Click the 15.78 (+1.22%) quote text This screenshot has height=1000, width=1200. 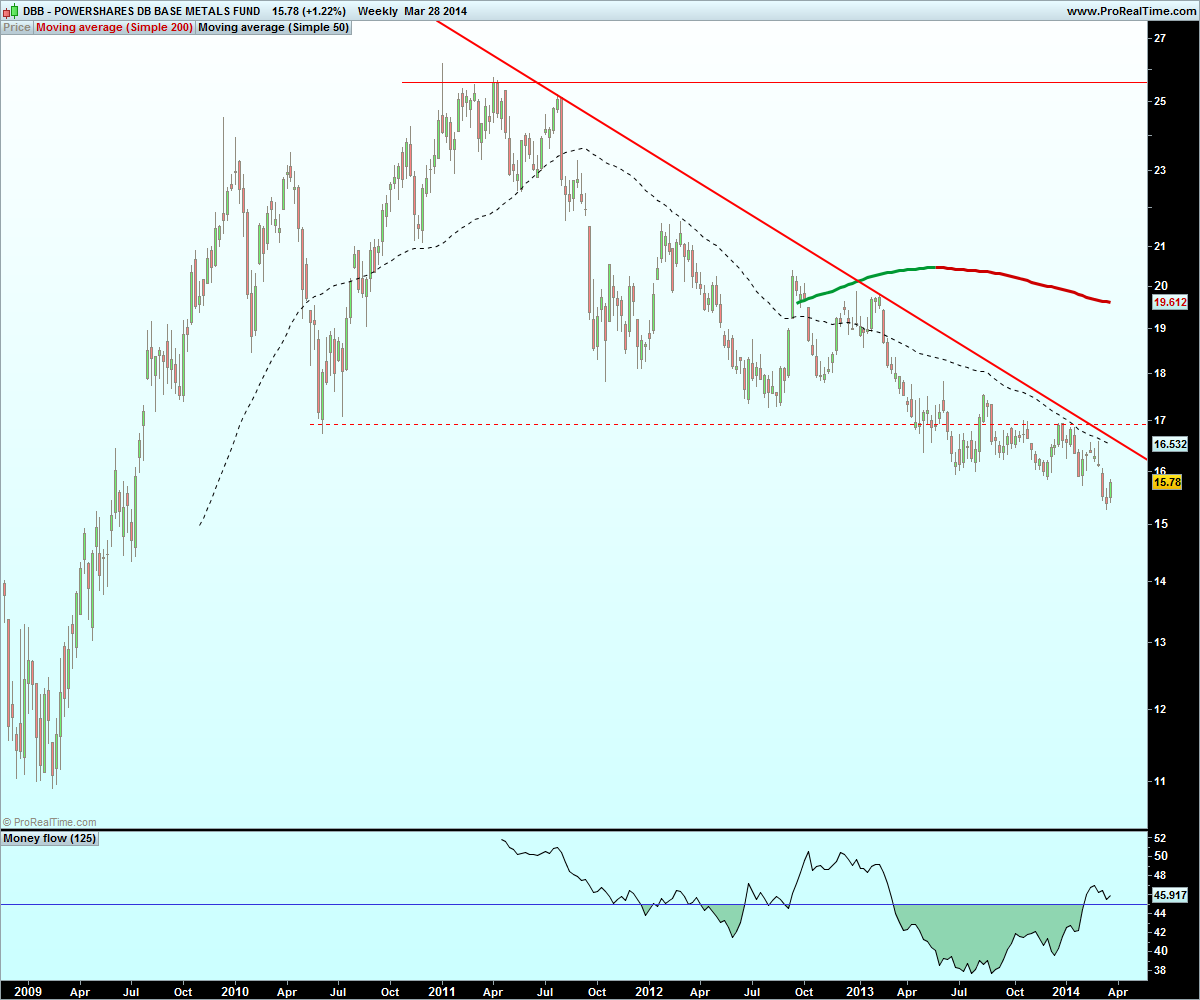tap(309, 11)
